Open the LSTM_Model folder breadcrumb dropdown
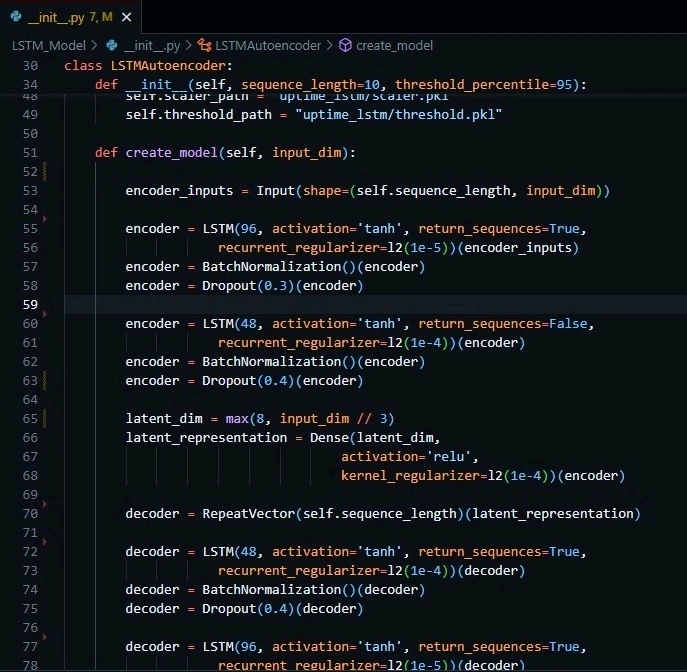The height and width of the screenshot is (672, 687). coord(48,45)
